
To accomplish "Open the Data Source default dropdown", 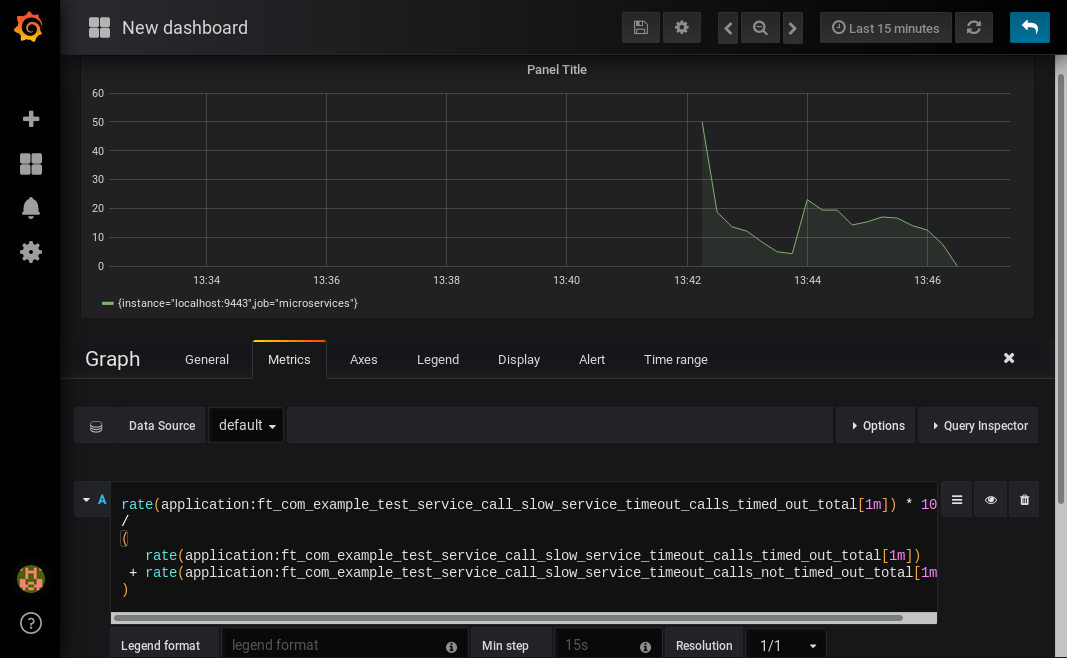I will pyautogui.click(x=246, y=425).
